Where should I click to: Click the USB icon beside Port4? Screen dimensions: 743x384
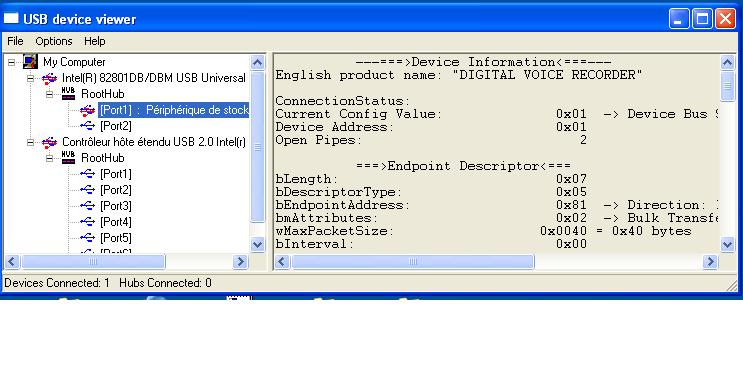(87, 222)
